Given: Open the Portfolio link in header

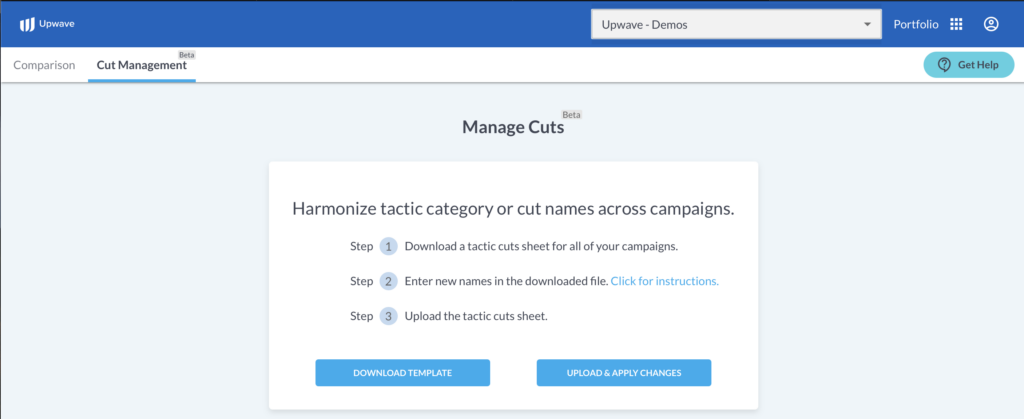Looking at the screenshot, I should pyautogui.click(x=916, y=25).
